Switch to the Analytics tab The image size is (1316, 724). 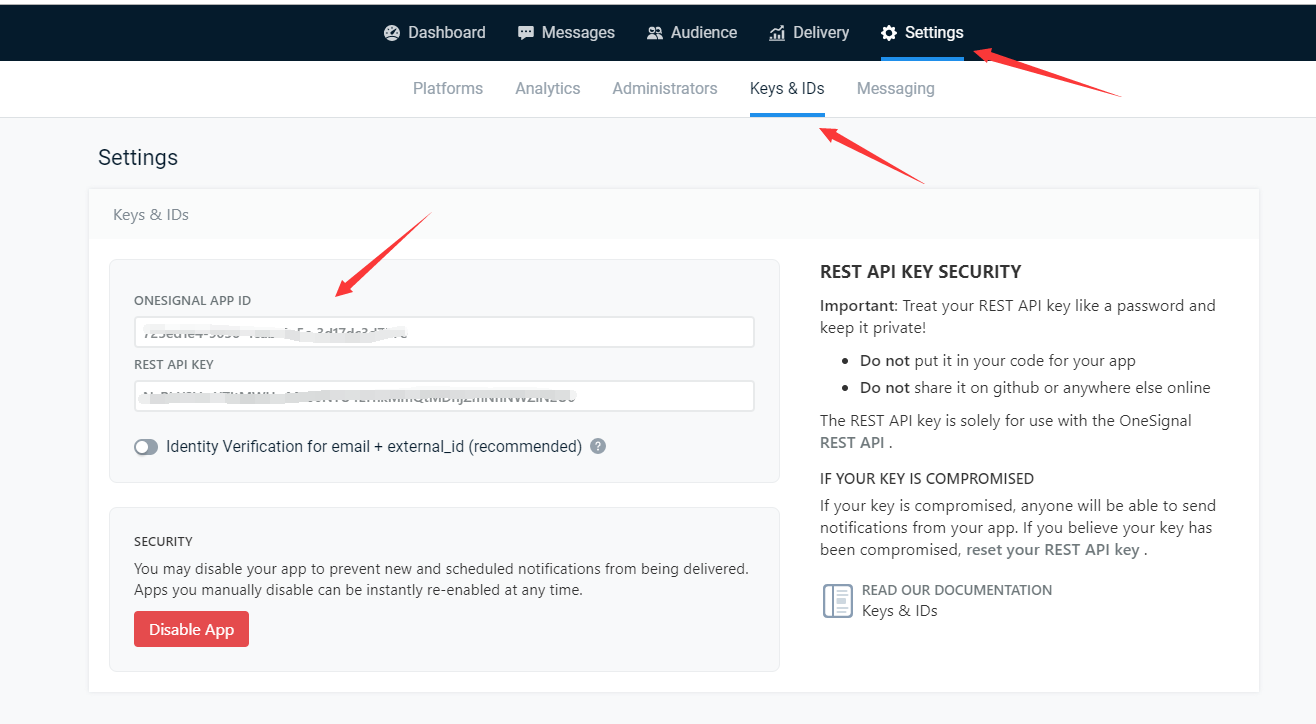548,89
